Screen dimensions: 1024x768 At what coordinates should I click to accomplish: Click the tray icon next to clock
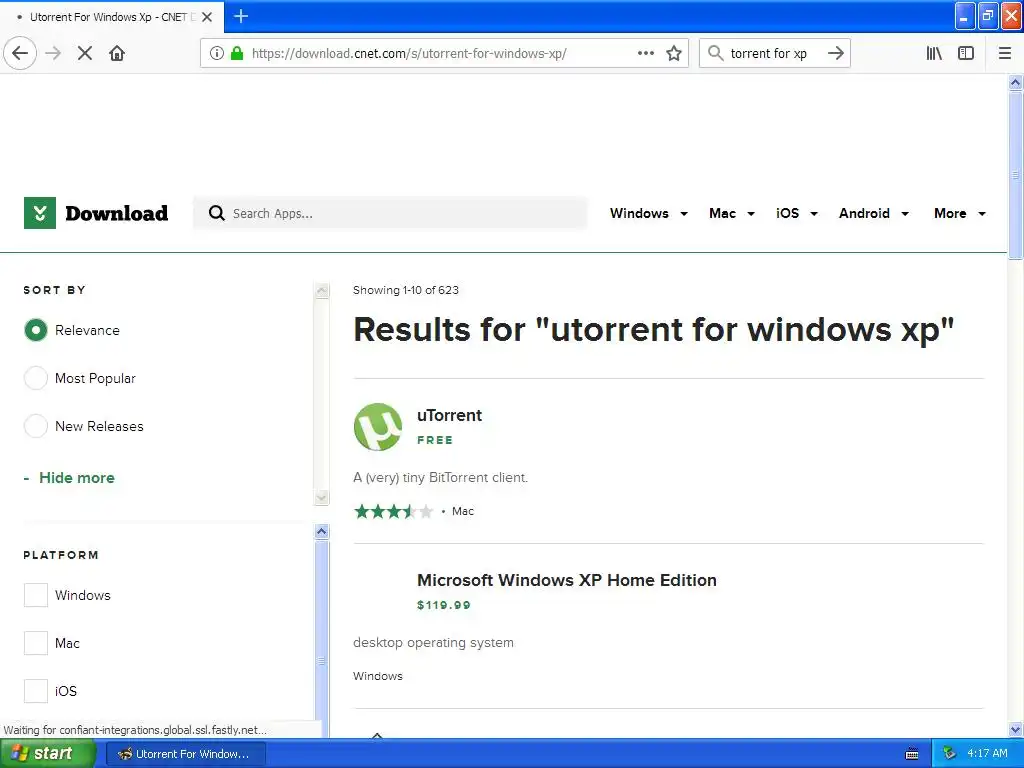(x=950, y=754)
